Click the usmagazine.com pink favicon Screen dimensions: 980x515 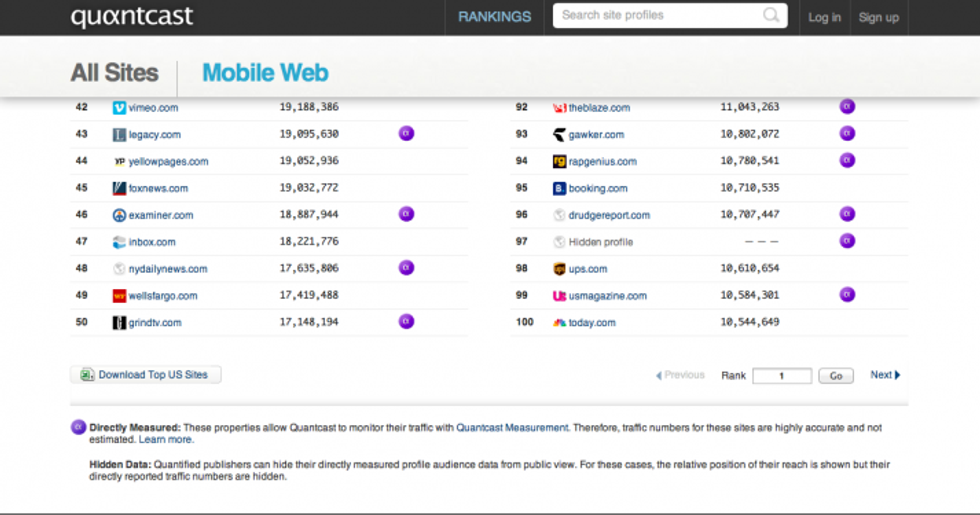click(x=560, y=296)
